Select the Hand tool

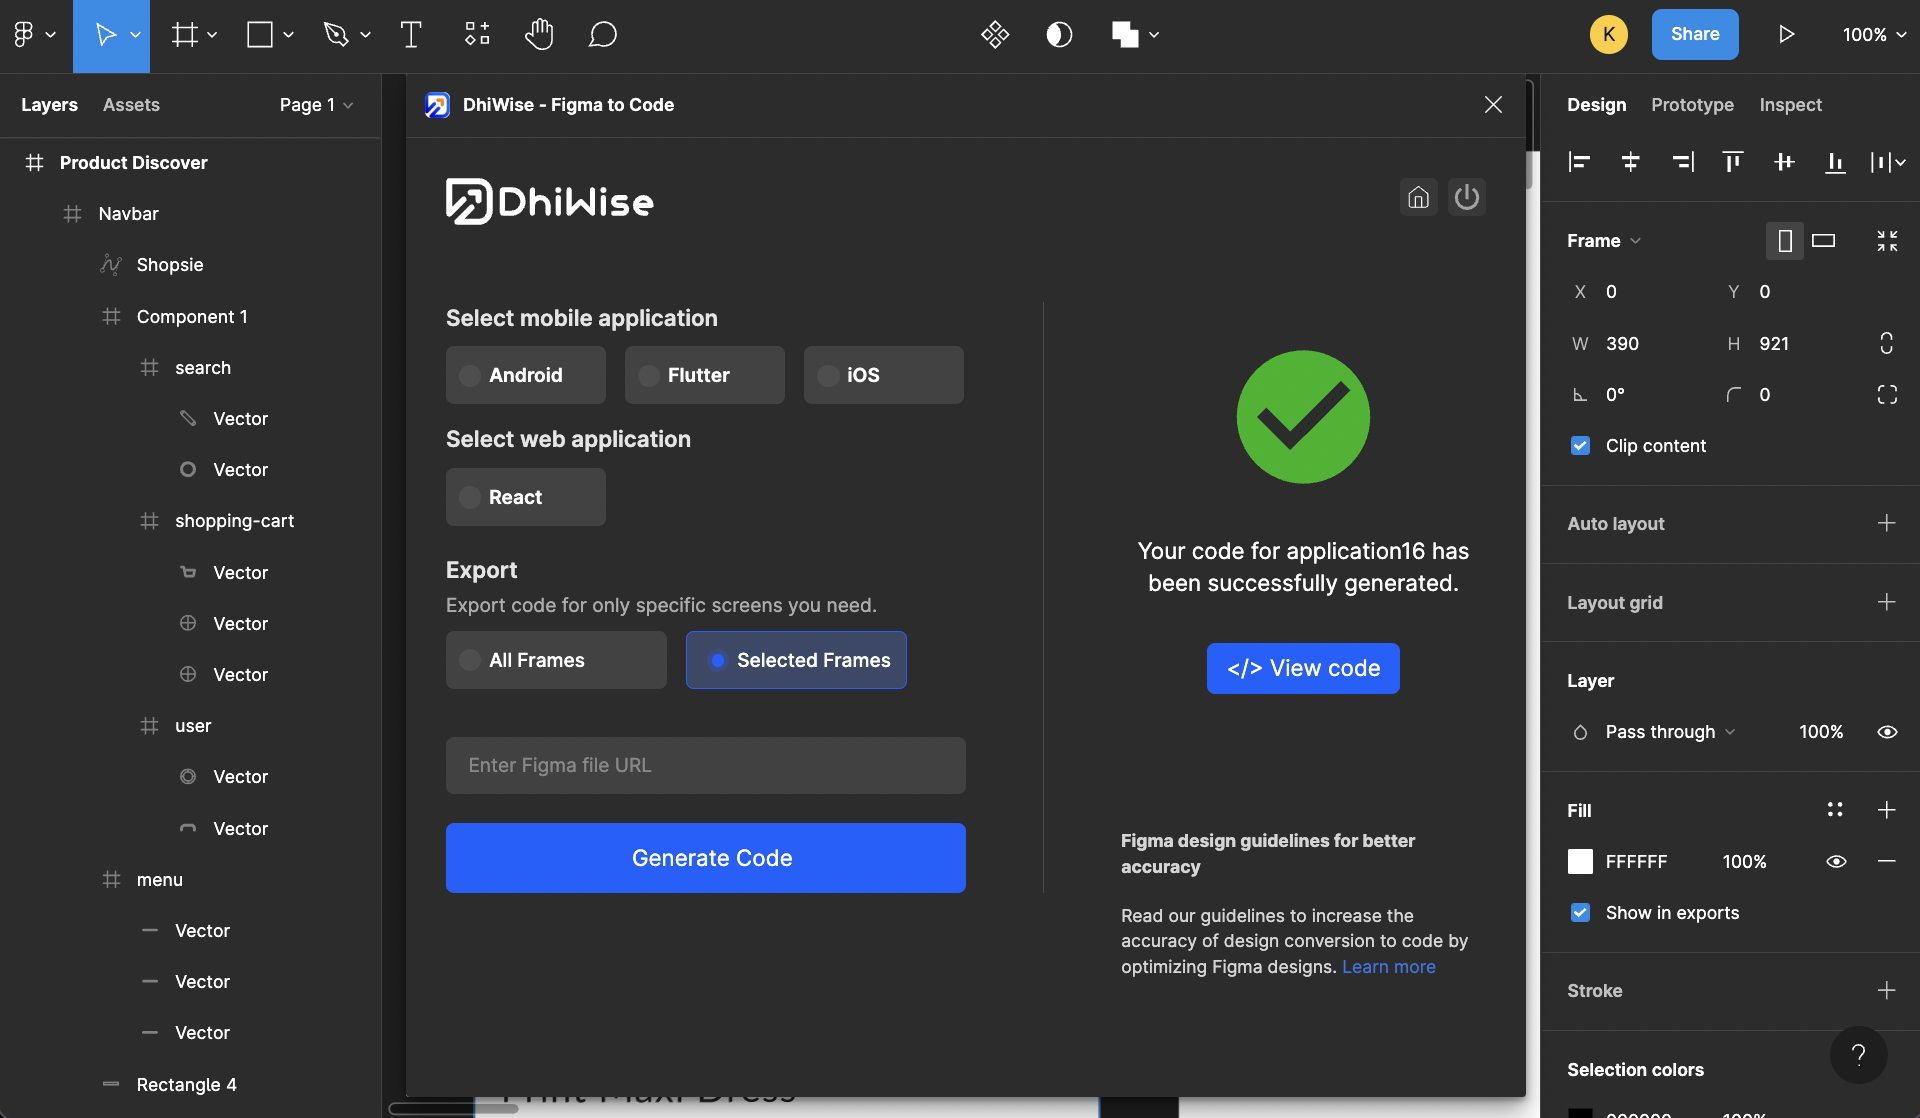[539, 35]
